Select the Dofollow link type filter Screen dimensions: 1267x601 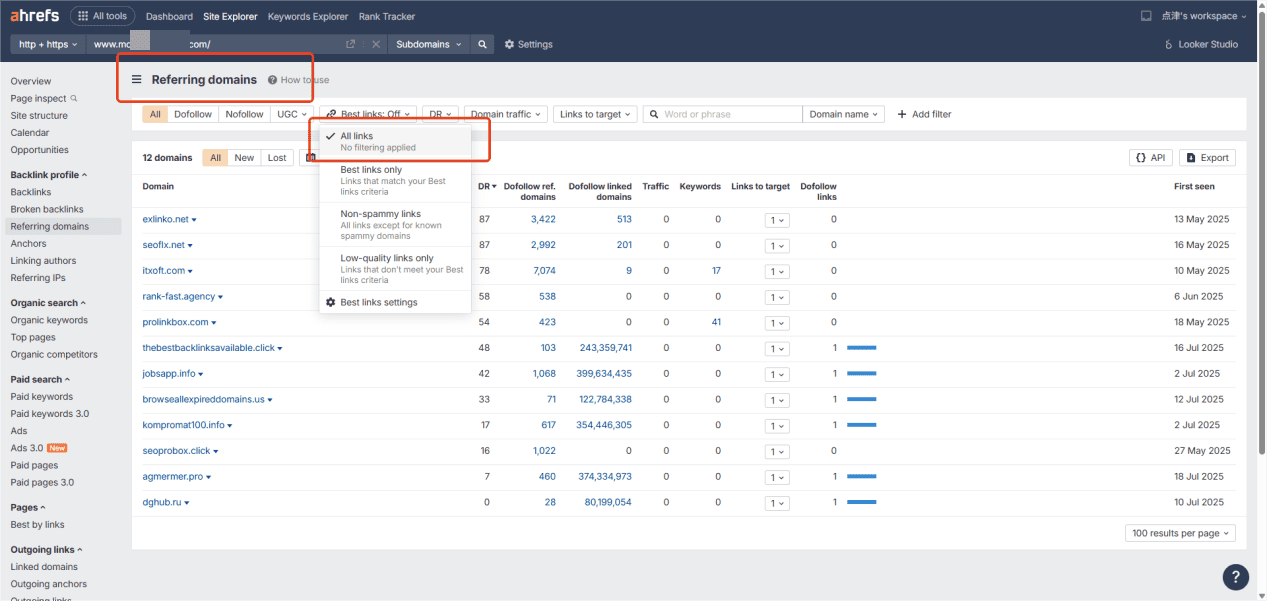pos(193,114)
